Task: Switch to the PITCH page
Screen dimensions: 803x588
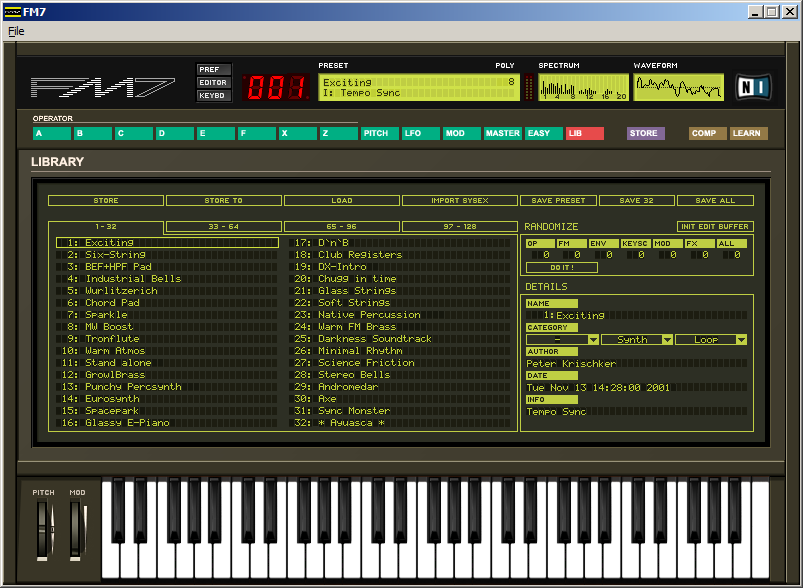Action: (x=379, y=133)
